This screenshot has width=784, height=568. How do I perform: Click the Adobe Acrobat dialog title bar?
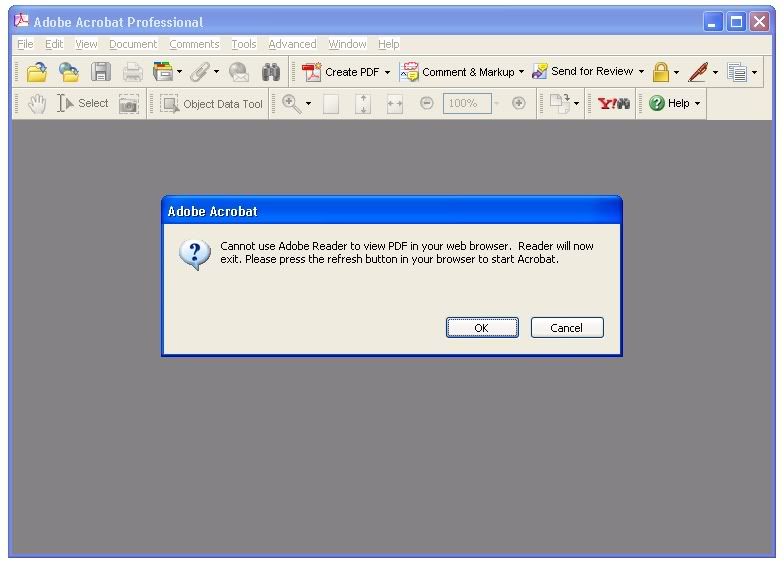[392, 211]
